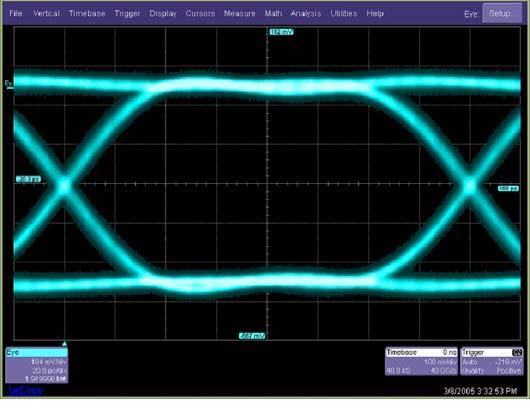This screenshot has width=530, height=420.
Task: Click the top voltage label on grid
Action: pos(281,32)
